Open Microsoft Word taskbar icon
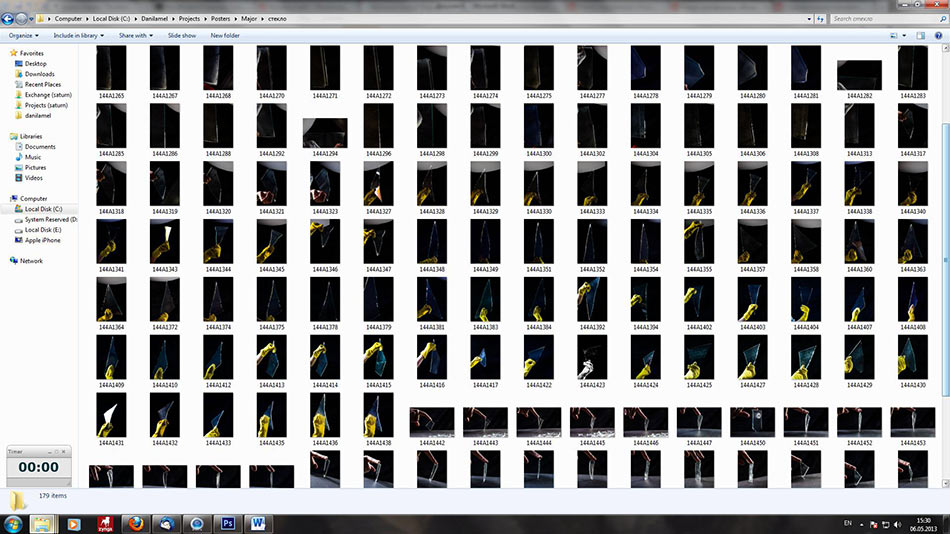The height and width of the screenshot is (534, 950). tap(257, 523)
